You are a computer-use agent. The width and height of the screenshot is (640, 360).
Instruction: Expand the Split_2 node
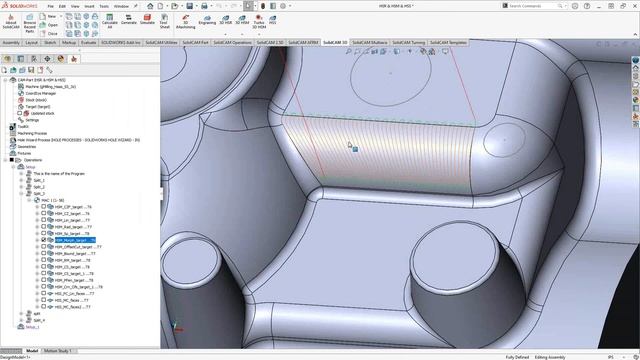[x=21, y=187]
